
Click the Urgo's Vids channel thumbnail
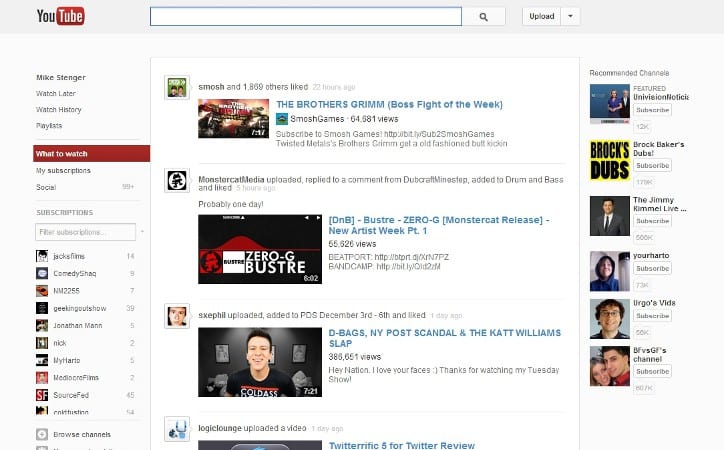coord(609,319)
